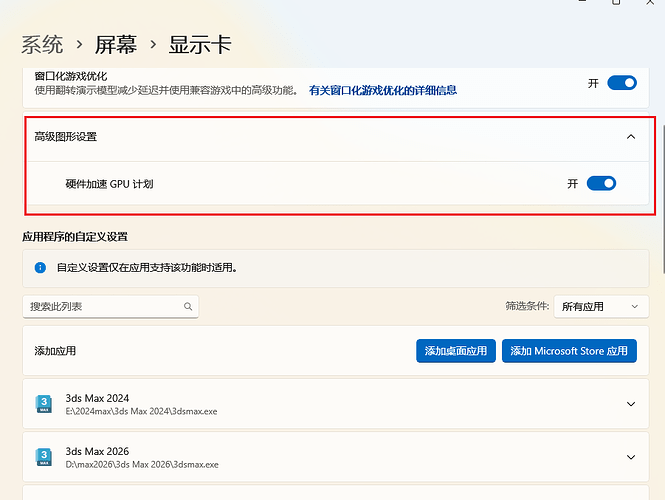Image resolution: width=665 pixels, height=500 pixels.
Task: Navigate to 屏幕 in the breadcrumb
Action: coord(115,45)
